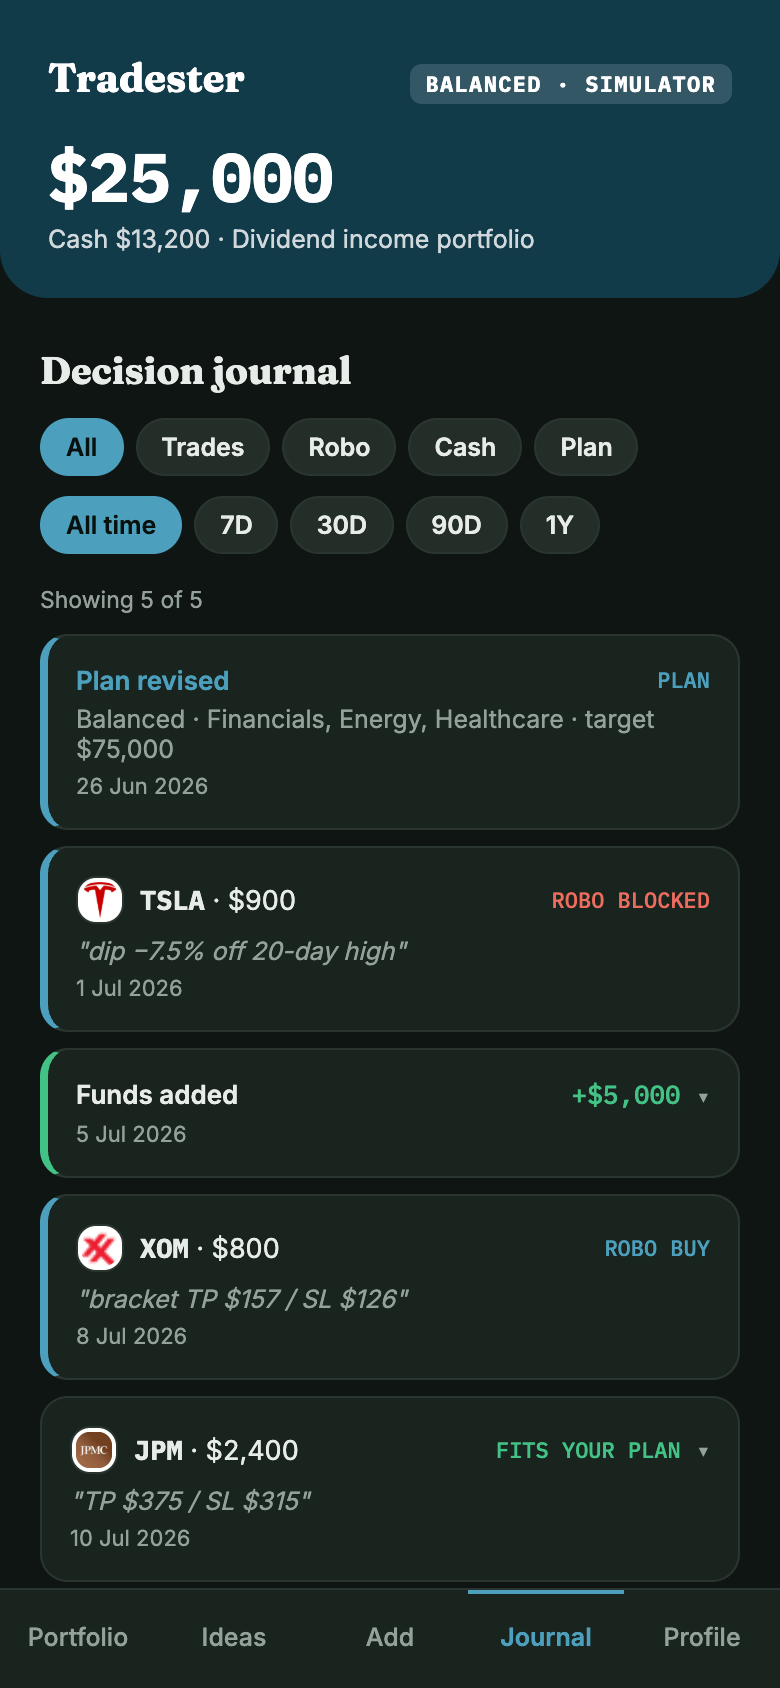Tap the JPMorgan logo icon
Viewport: 780px width, 1688px height.
tap(94, 1450)
